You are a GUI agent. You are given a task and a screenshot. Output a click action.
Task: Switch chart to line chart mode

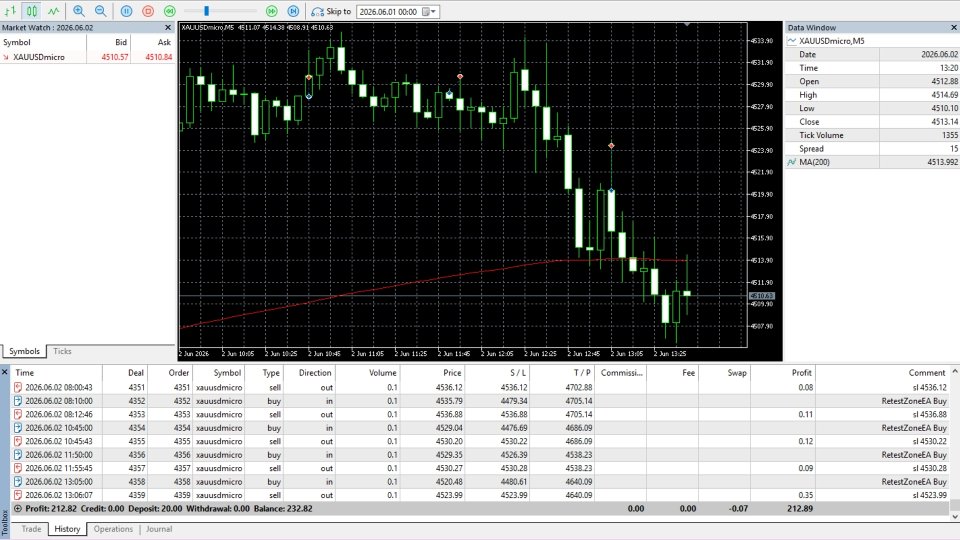point(54,11)
